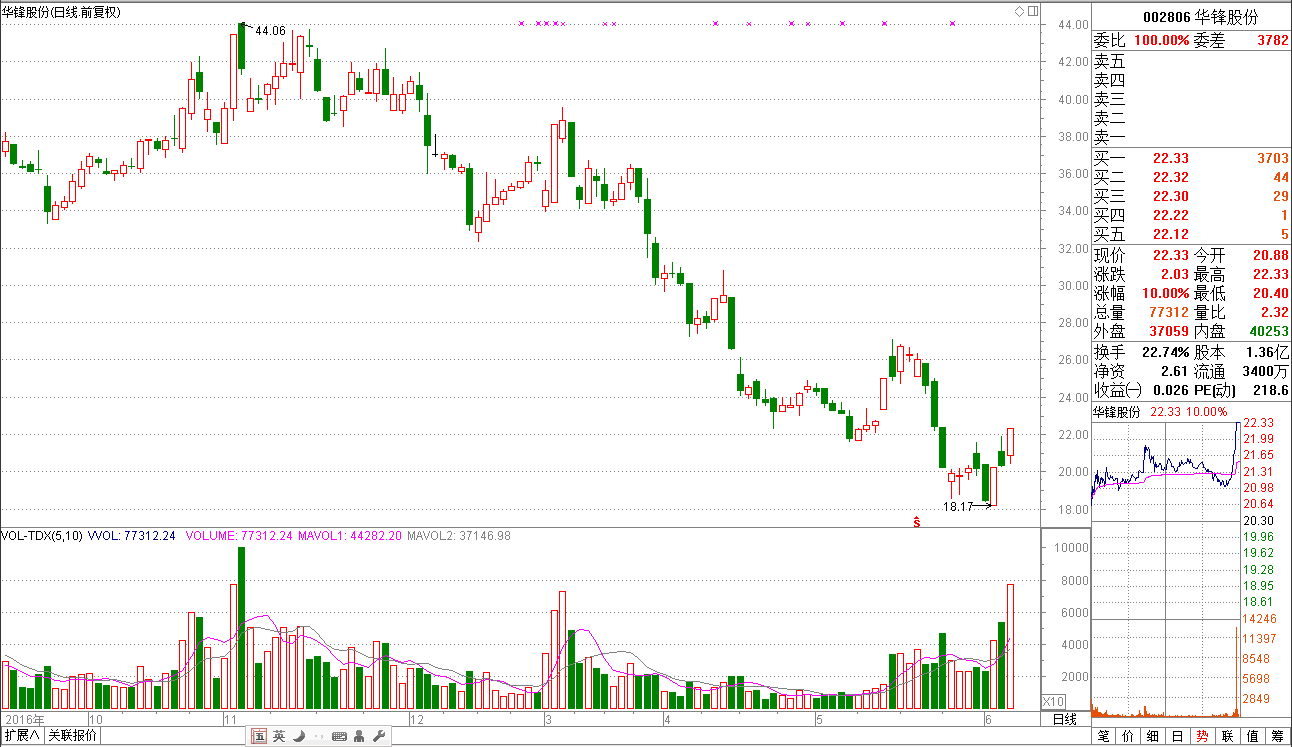Expand the 扩展 panel button

point(21,736)
